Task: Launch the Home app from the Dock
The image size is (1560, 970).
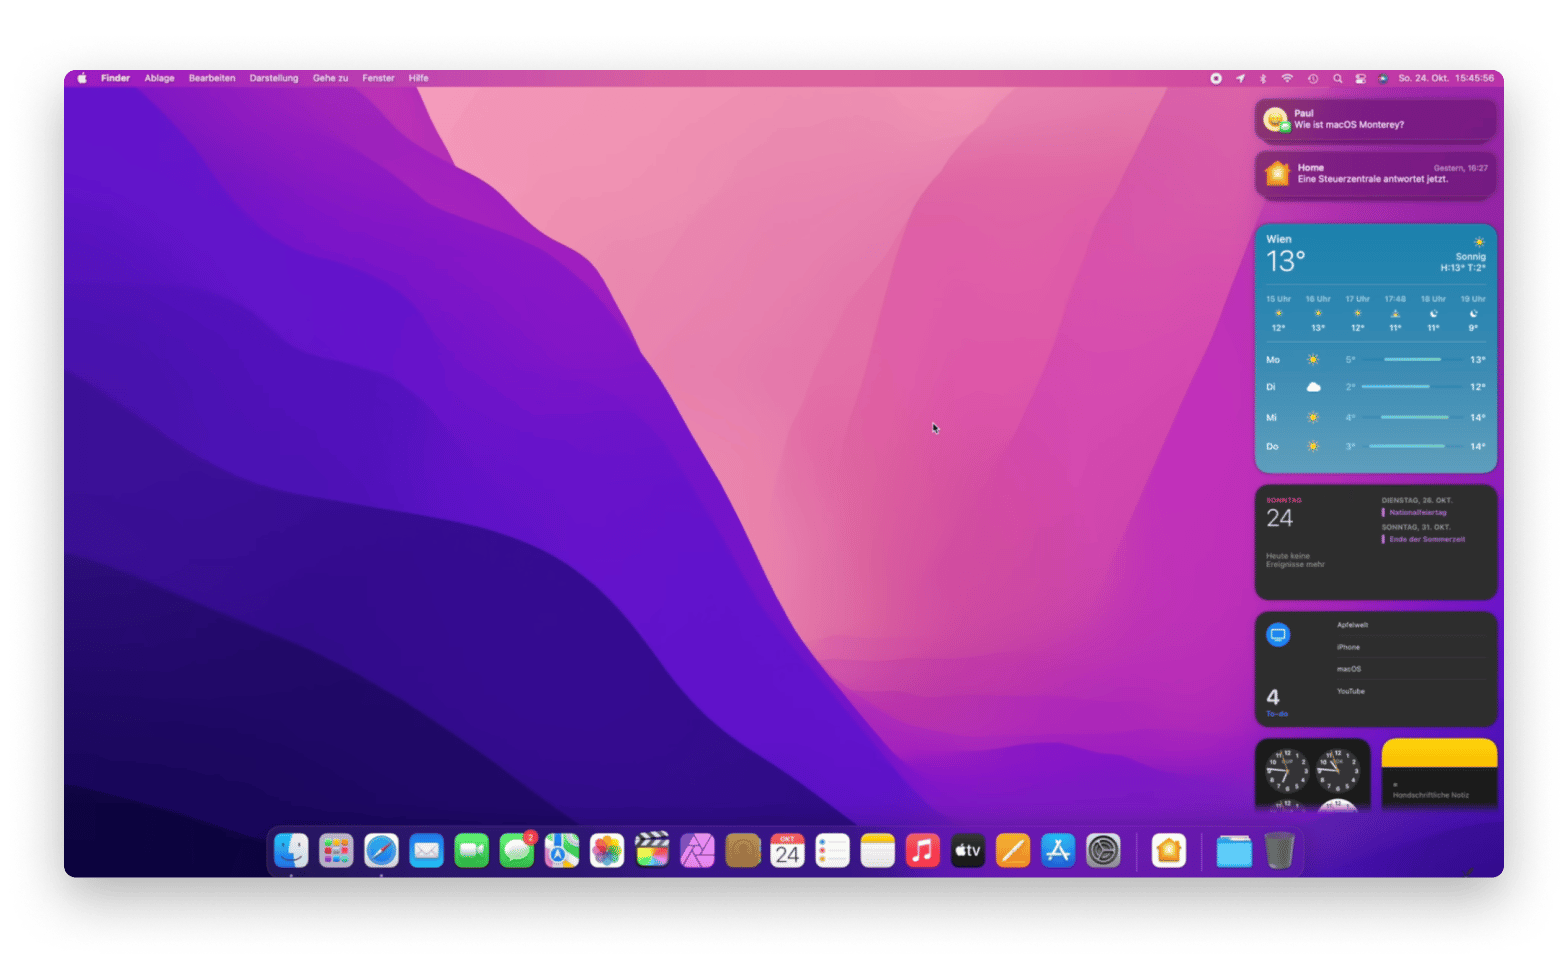Action: coord(1169,851)
